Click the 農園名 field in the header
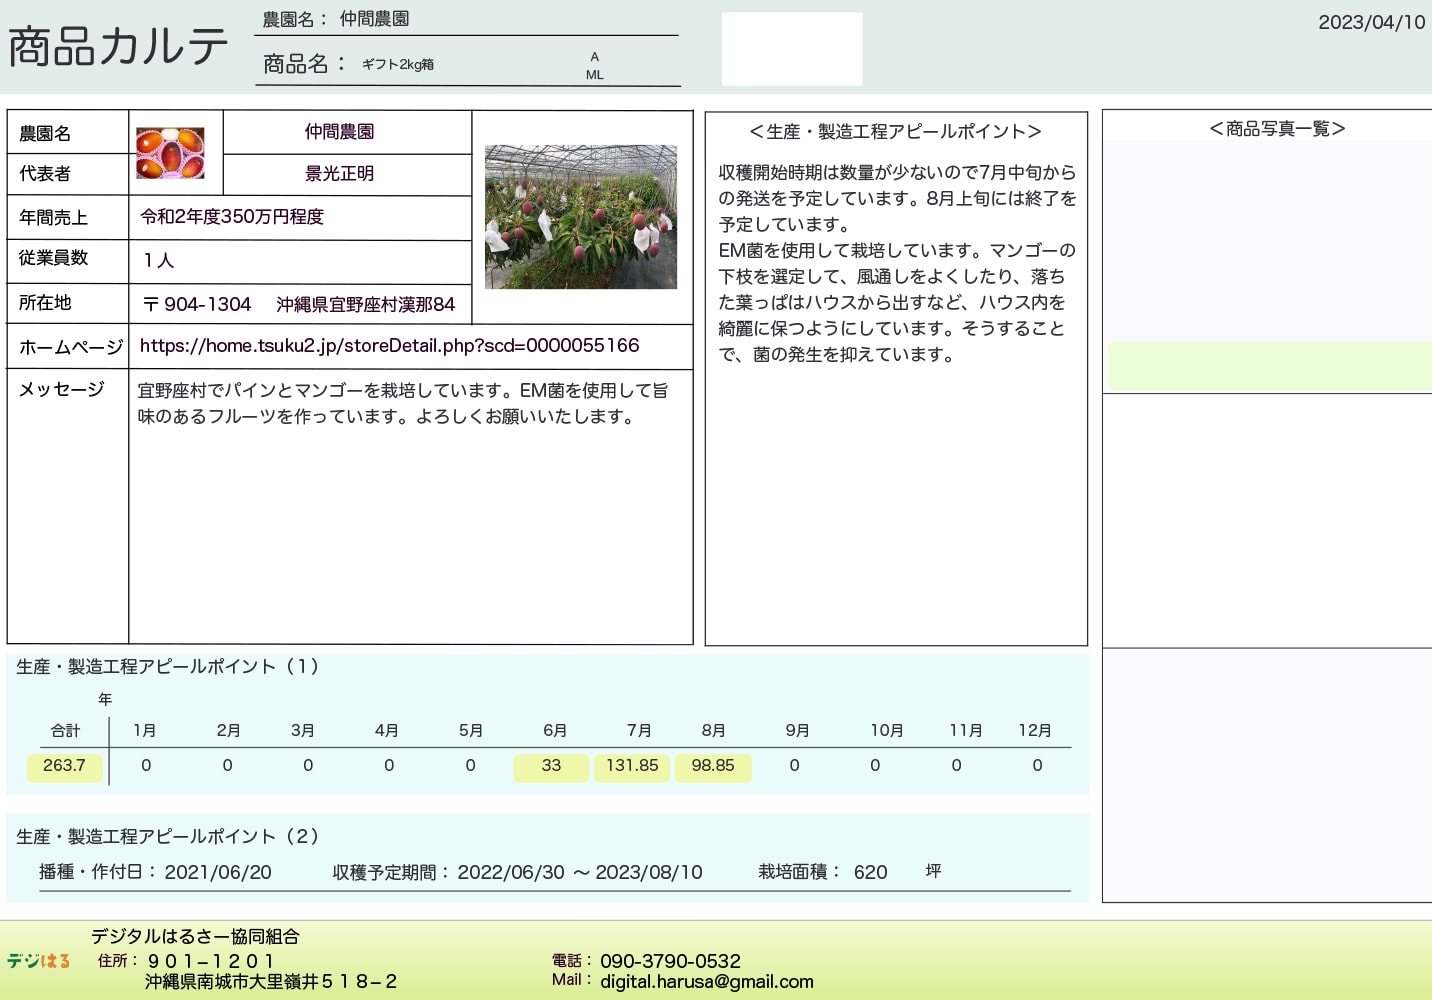 tap(374, 19)
